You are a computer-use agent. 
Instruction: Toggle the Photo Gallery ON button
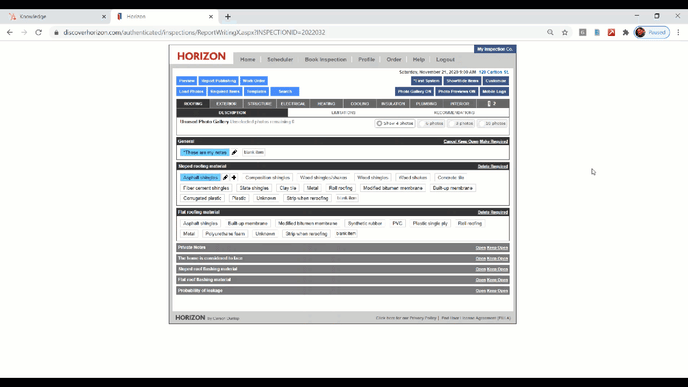pos(415,91)
